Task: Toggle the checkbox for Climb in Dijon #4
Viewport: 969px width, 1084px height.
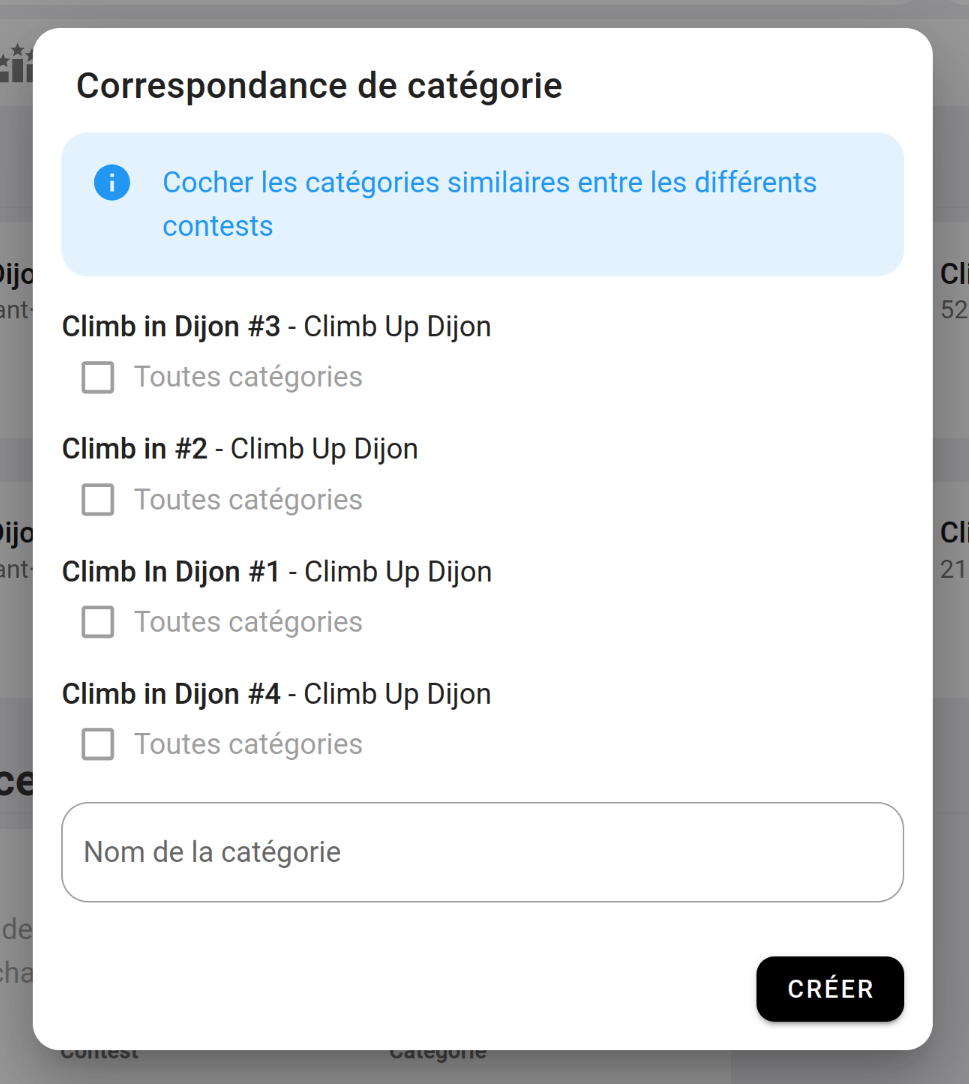Action: (98, 744)
